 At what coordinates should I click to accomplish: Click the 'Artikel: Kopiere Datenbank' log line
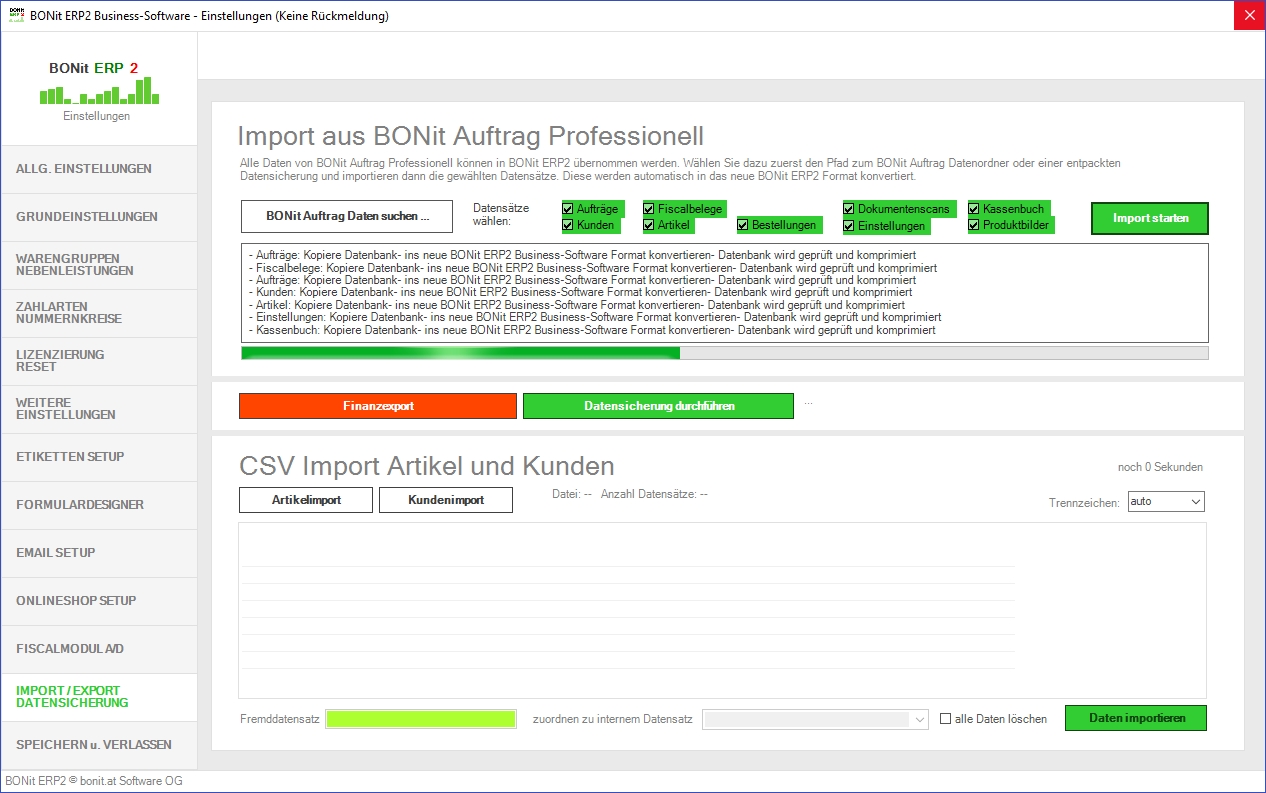pos(576,305)
